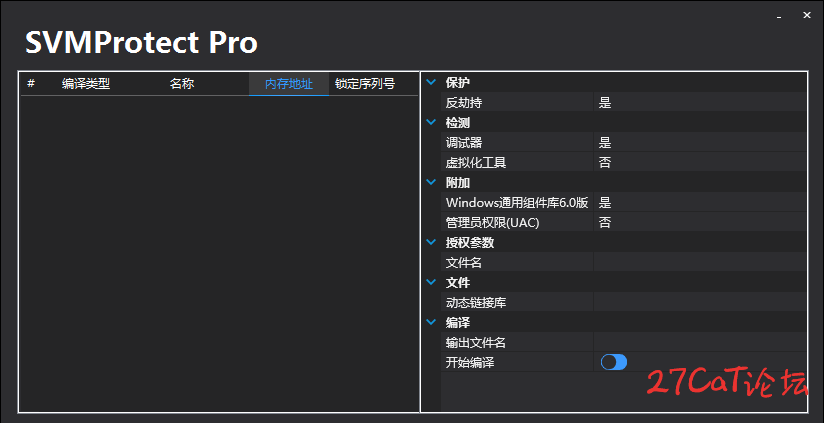The height and width of the screenshot is (423, 824).
Task: Click the 文件名 value field
Action: (700, 262)
